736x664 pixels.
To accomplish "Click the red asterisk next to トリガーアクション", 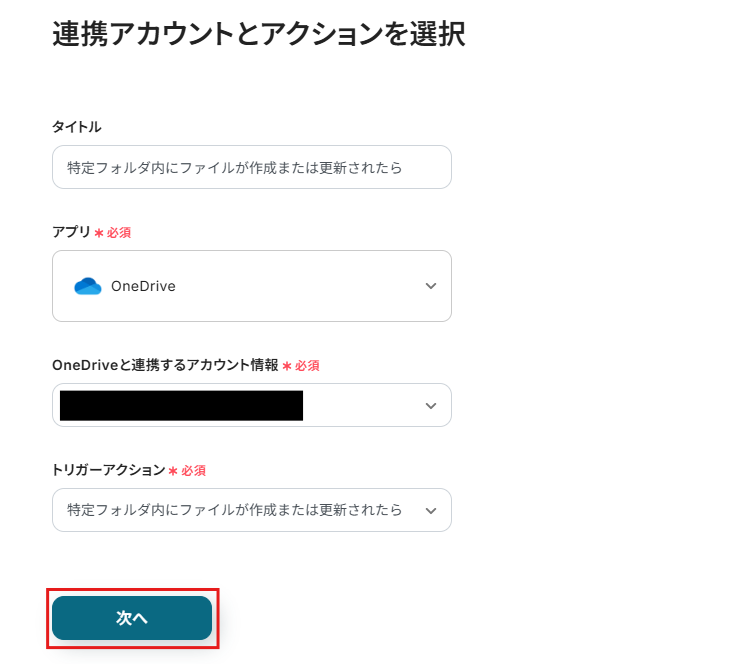I will [x=173, y=470].
